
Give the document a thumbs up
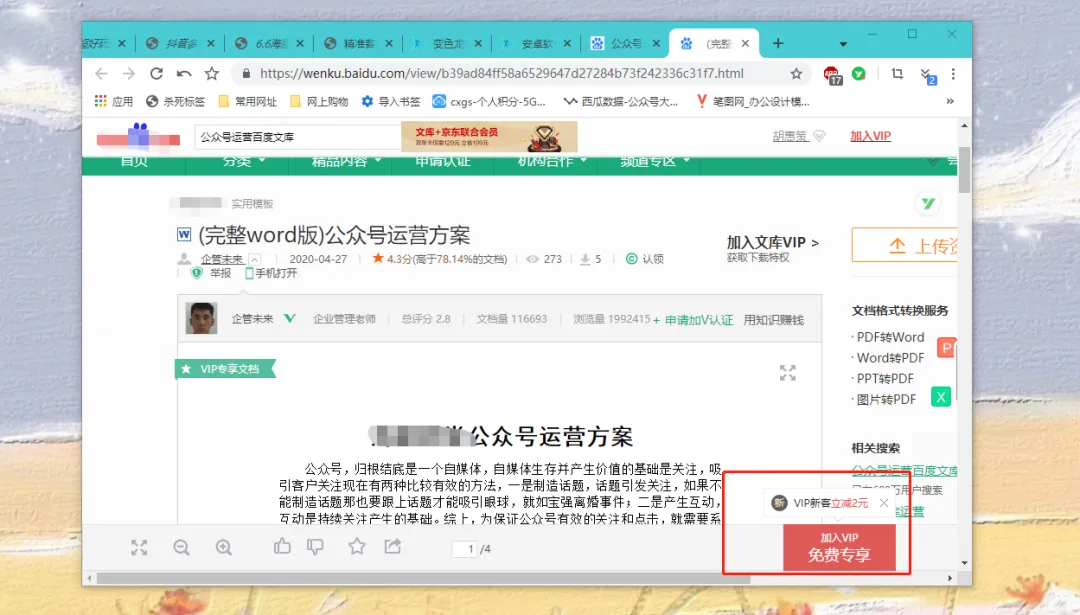282,546
